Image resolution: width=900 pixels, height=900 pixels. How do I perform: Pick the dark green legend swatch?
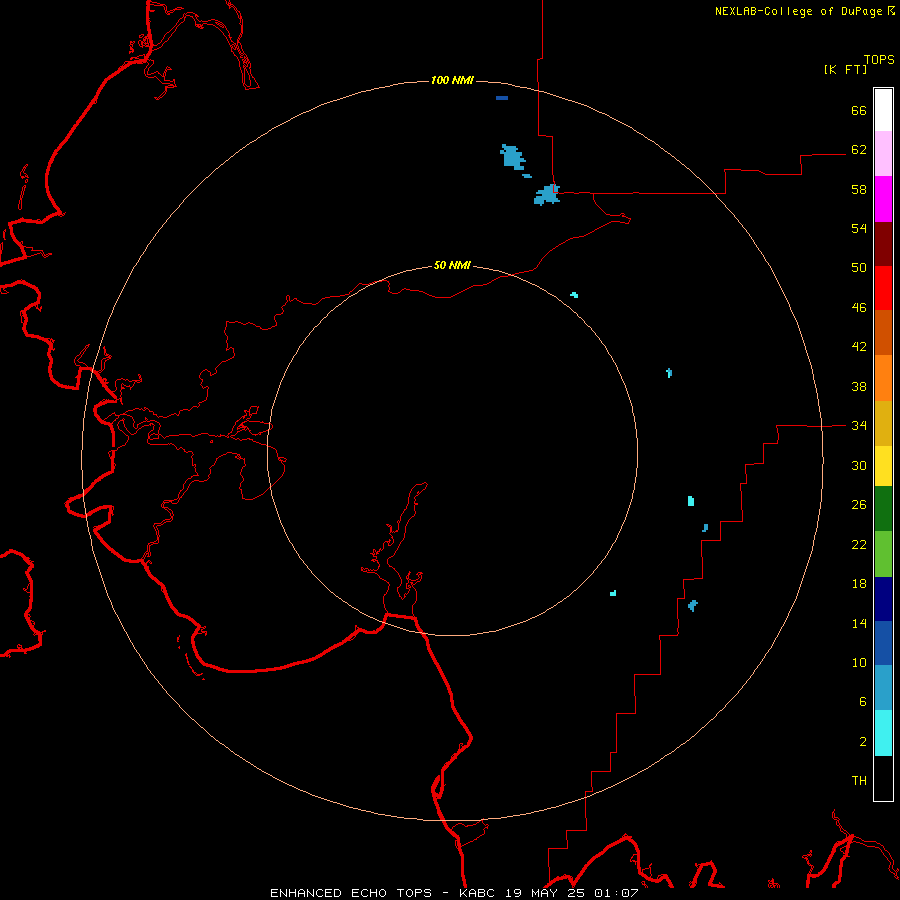883,509
